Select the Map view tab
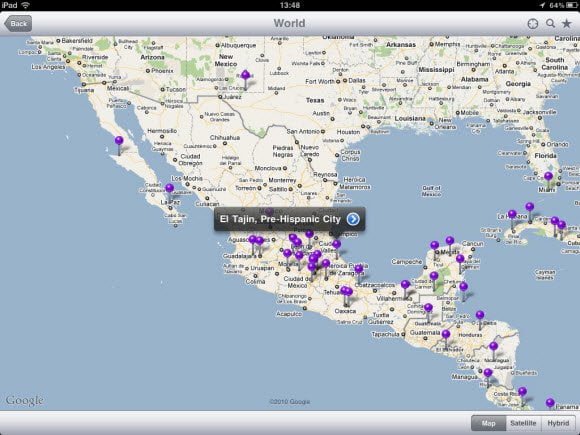Image resolution: width=580 pixels, height=435 pixels. coord(488,423)
